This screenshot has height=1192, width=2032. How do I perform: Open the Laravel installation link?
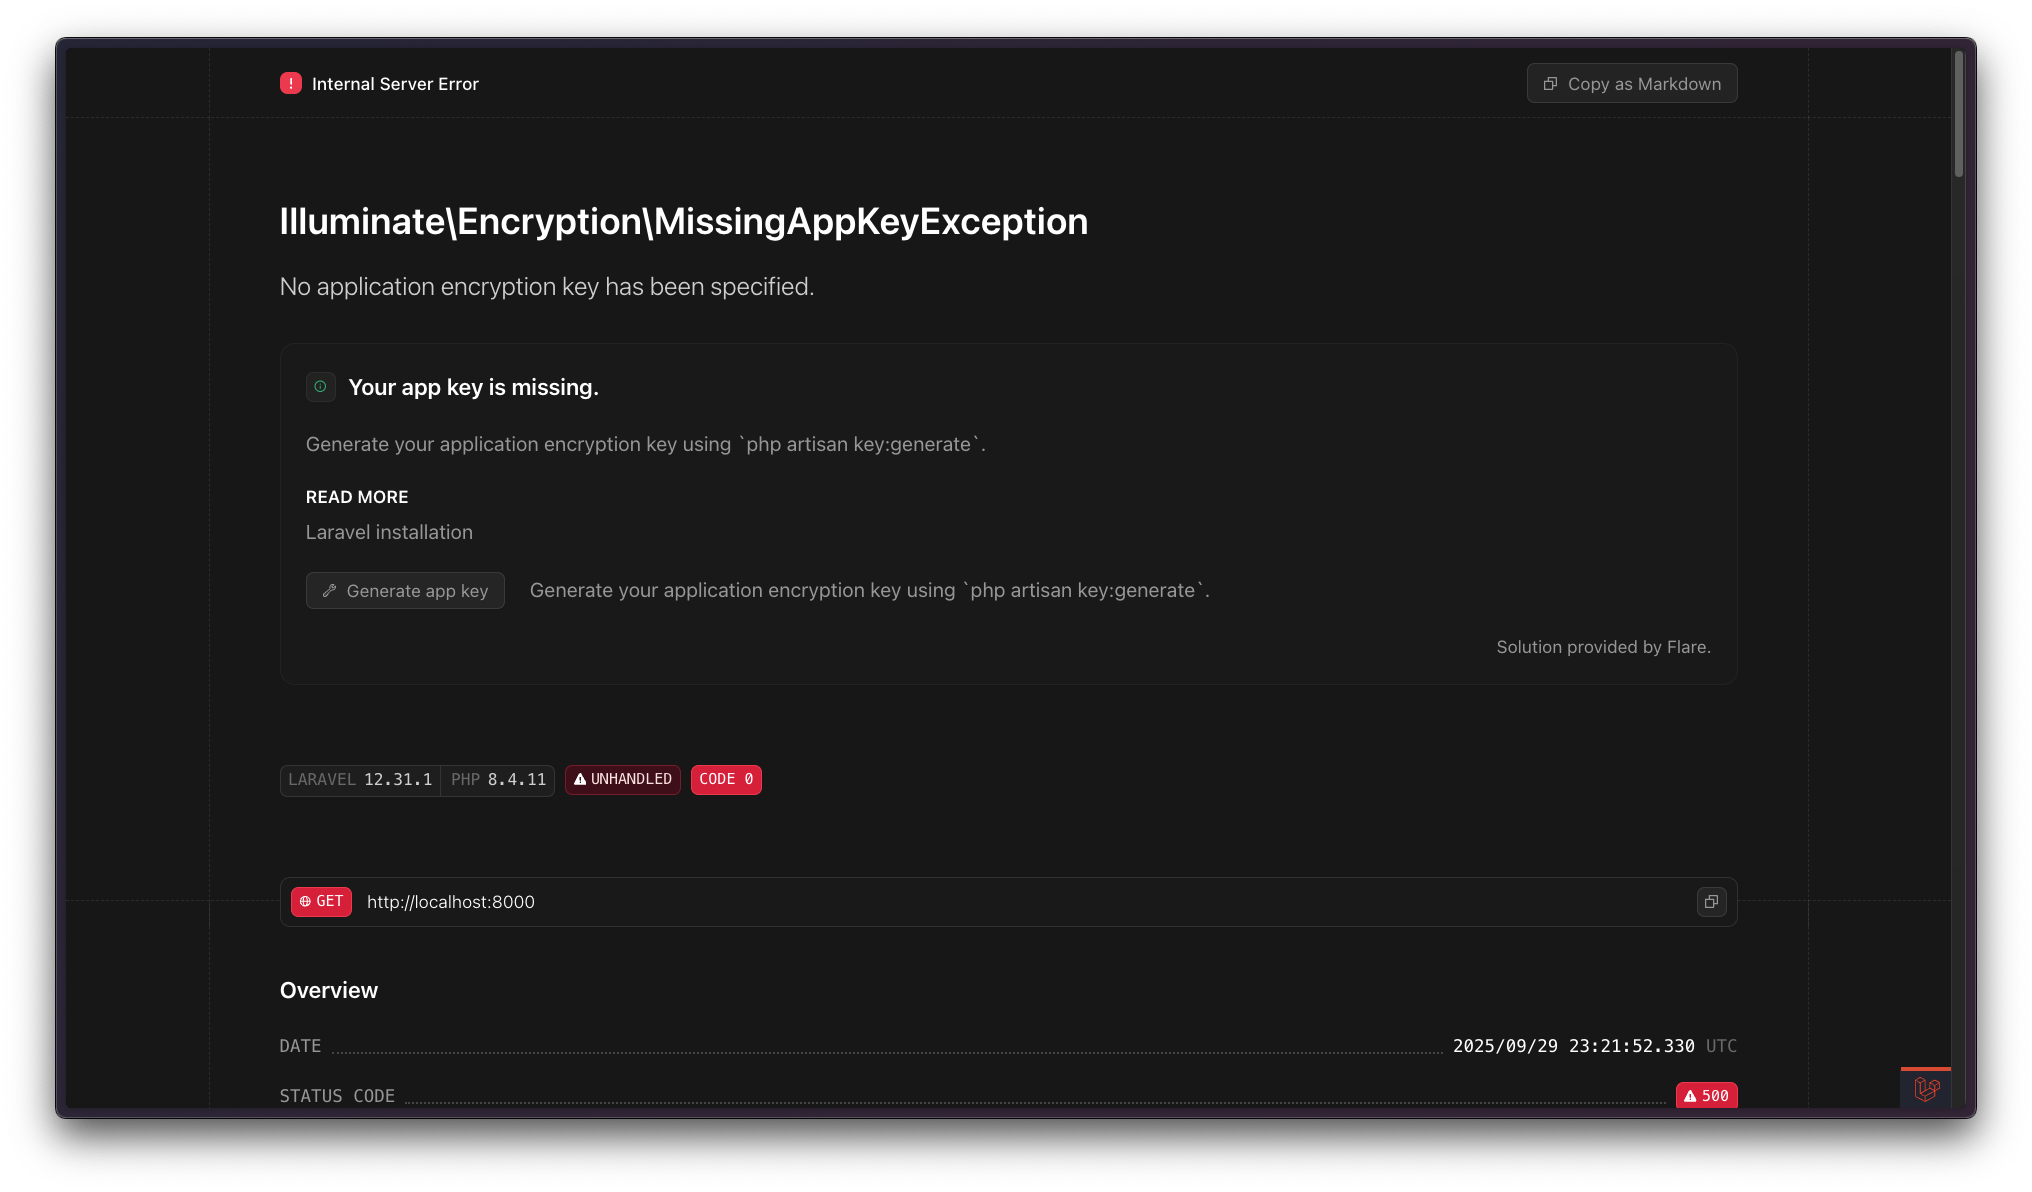(389, 532)
